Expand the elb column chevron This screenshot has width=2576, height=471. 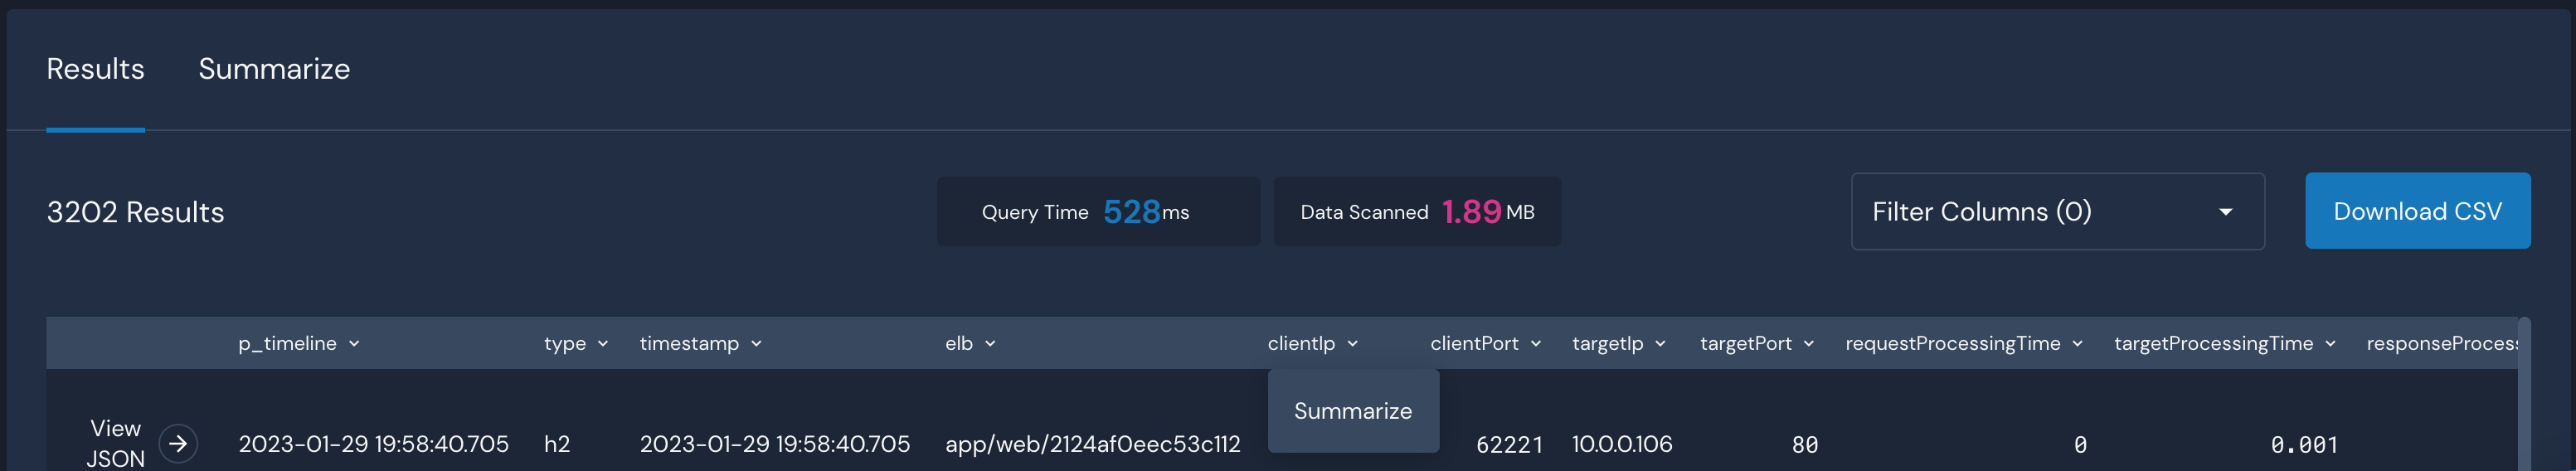[990, 344]
